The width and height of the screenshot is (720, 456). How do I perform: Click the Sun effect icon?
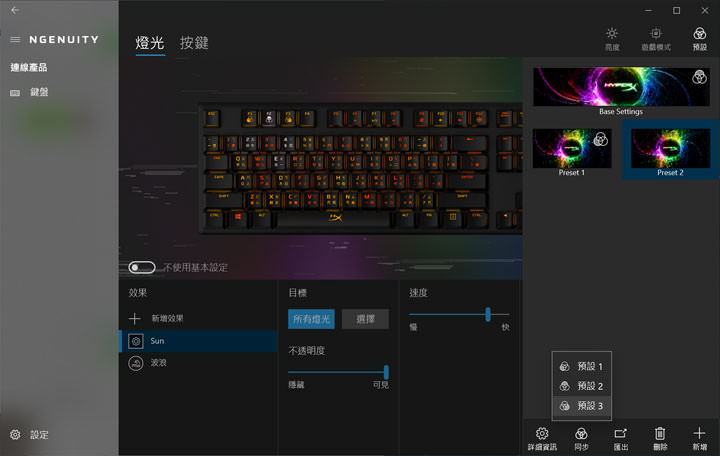135,341
